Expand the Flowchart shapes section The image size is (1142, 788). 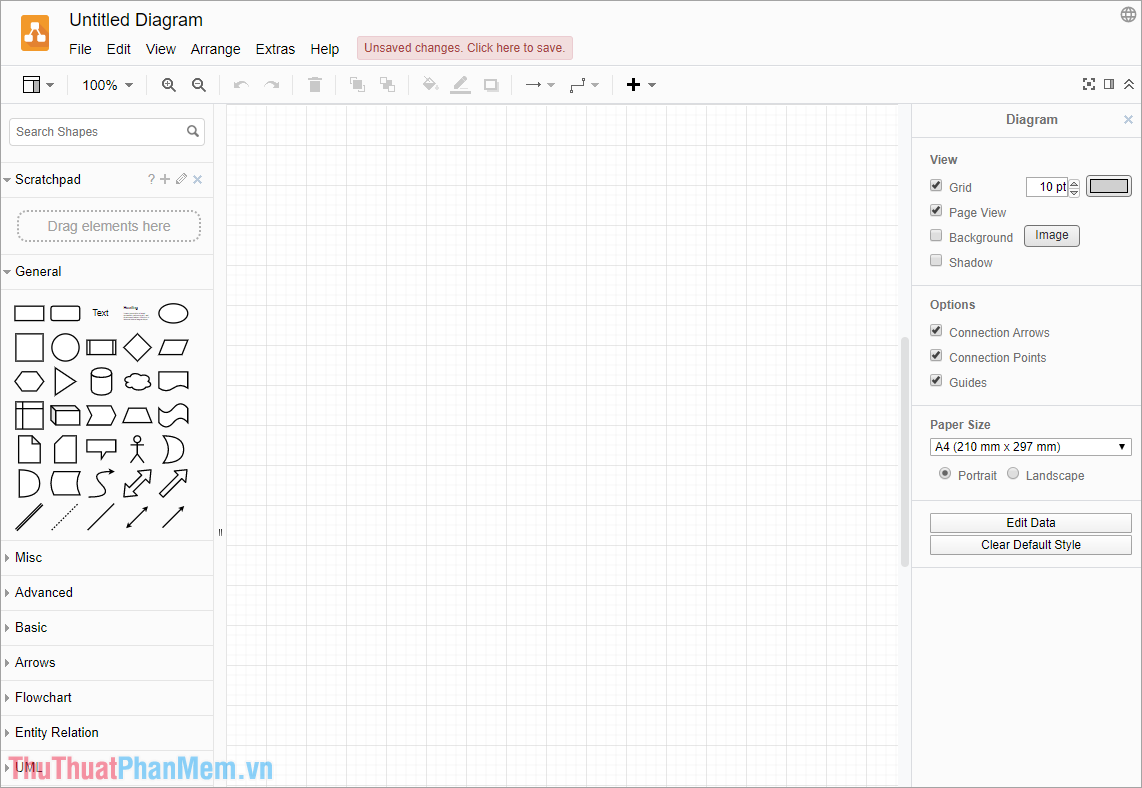[x=43, y=697]
